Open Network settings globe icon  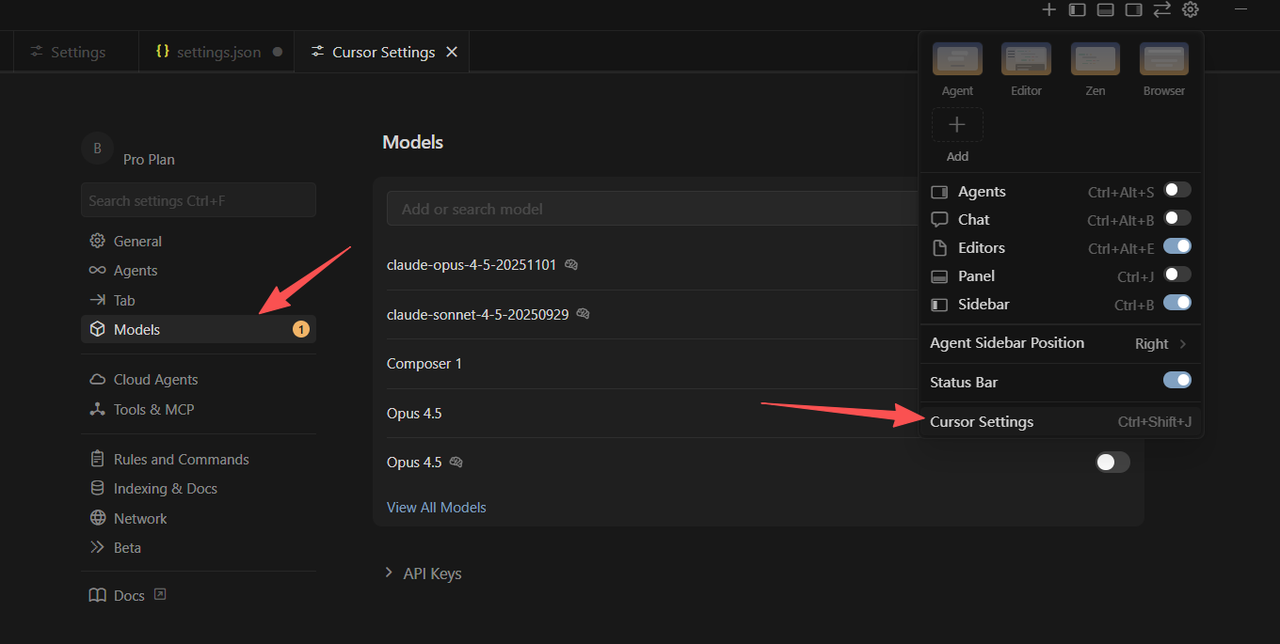(97, 518)
